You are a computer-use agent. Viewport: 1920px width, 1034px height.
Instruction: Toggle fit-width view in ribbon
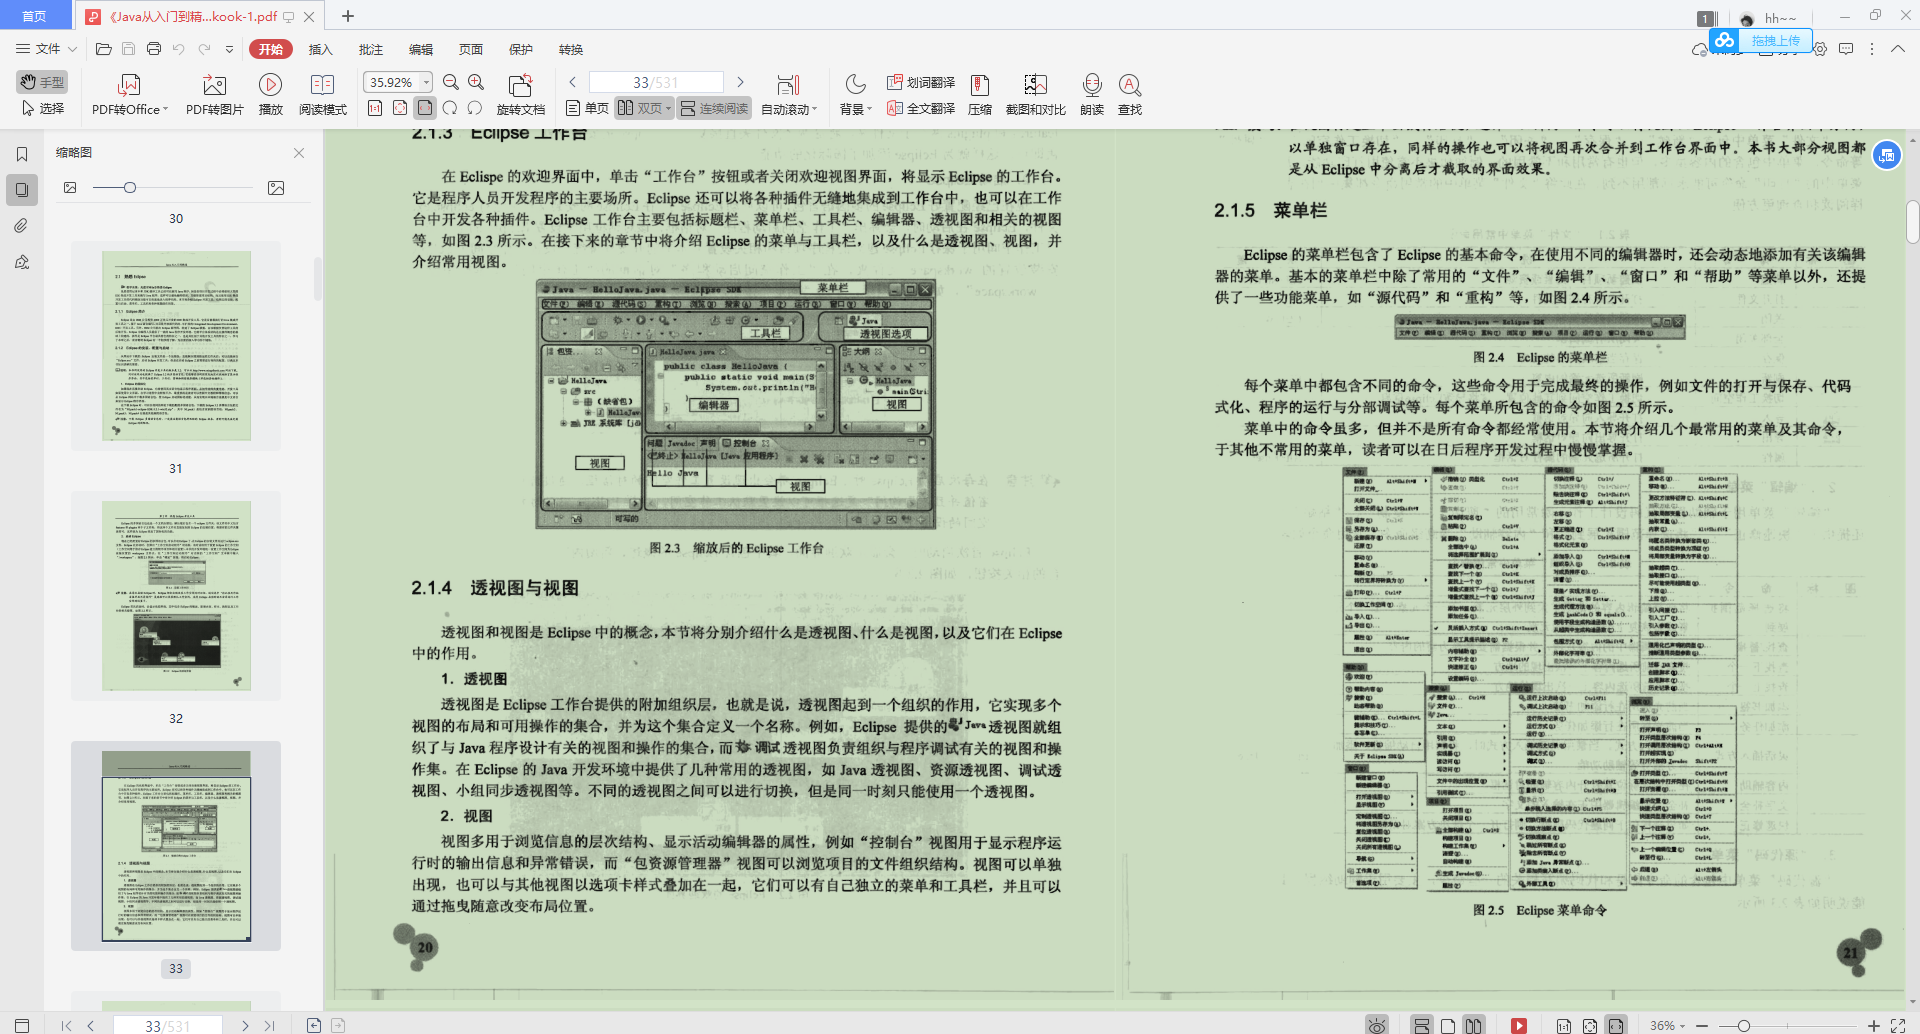click(x=425, y=108)
